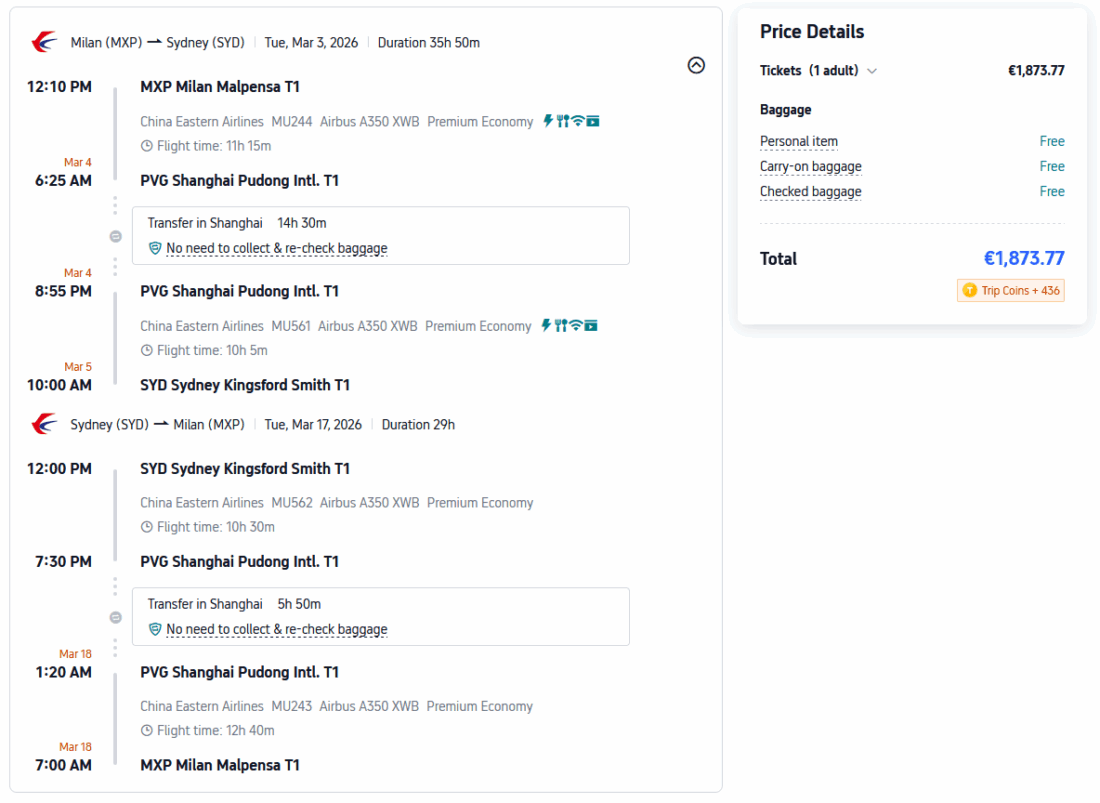Click the power outlet icon for flight MU244
The image size is (1100, 803).
coord(548,121)
